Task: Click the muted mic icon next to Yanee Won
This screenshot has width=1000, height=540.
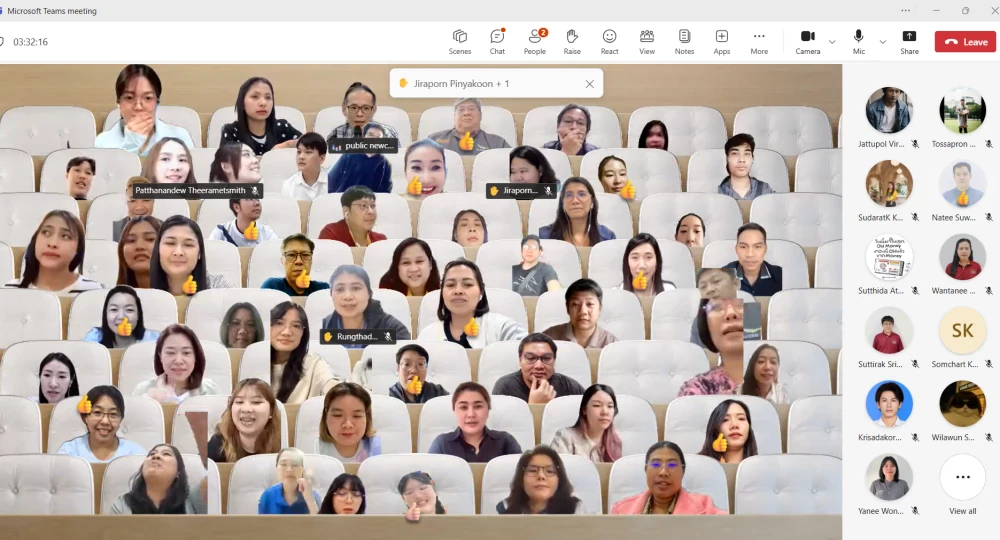Action: pos(915,511)
